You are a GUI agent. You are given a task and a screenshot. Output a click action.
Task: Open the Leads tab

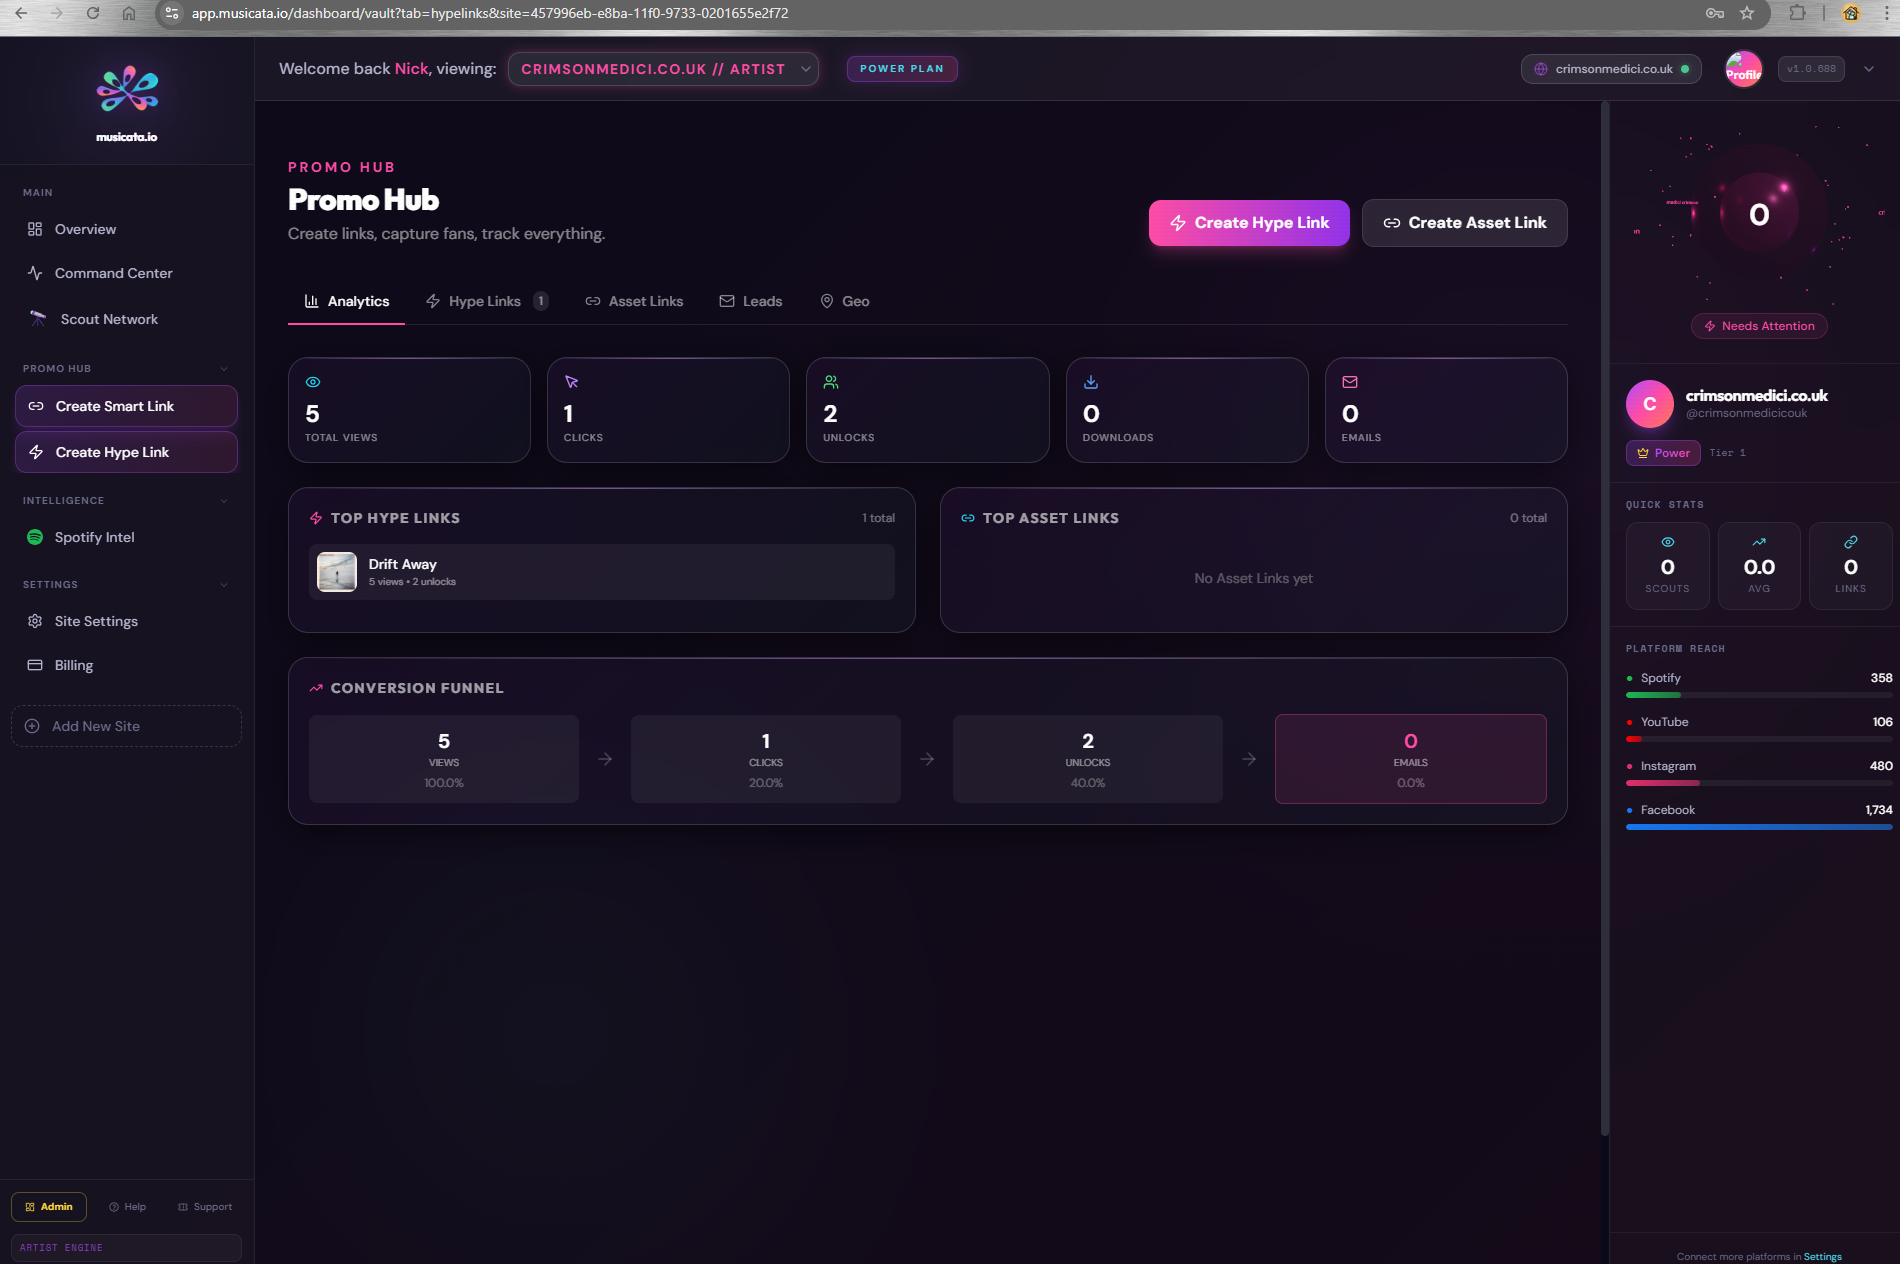tap(751, 301)
